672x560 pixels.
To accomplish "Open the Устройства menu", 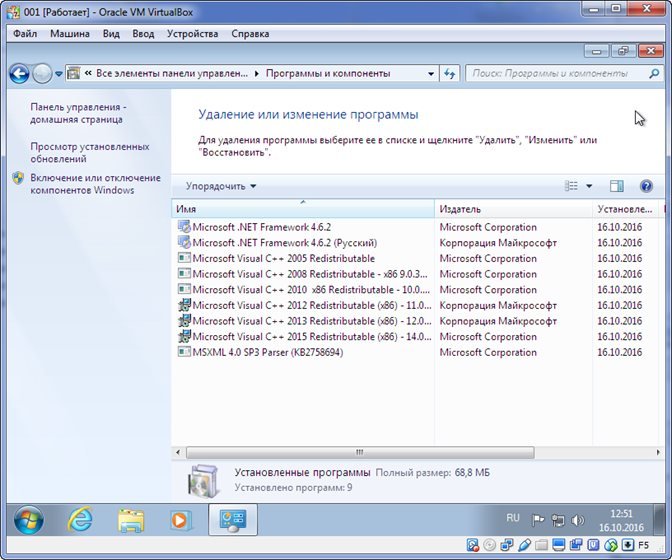I will [x=192, y=33].
